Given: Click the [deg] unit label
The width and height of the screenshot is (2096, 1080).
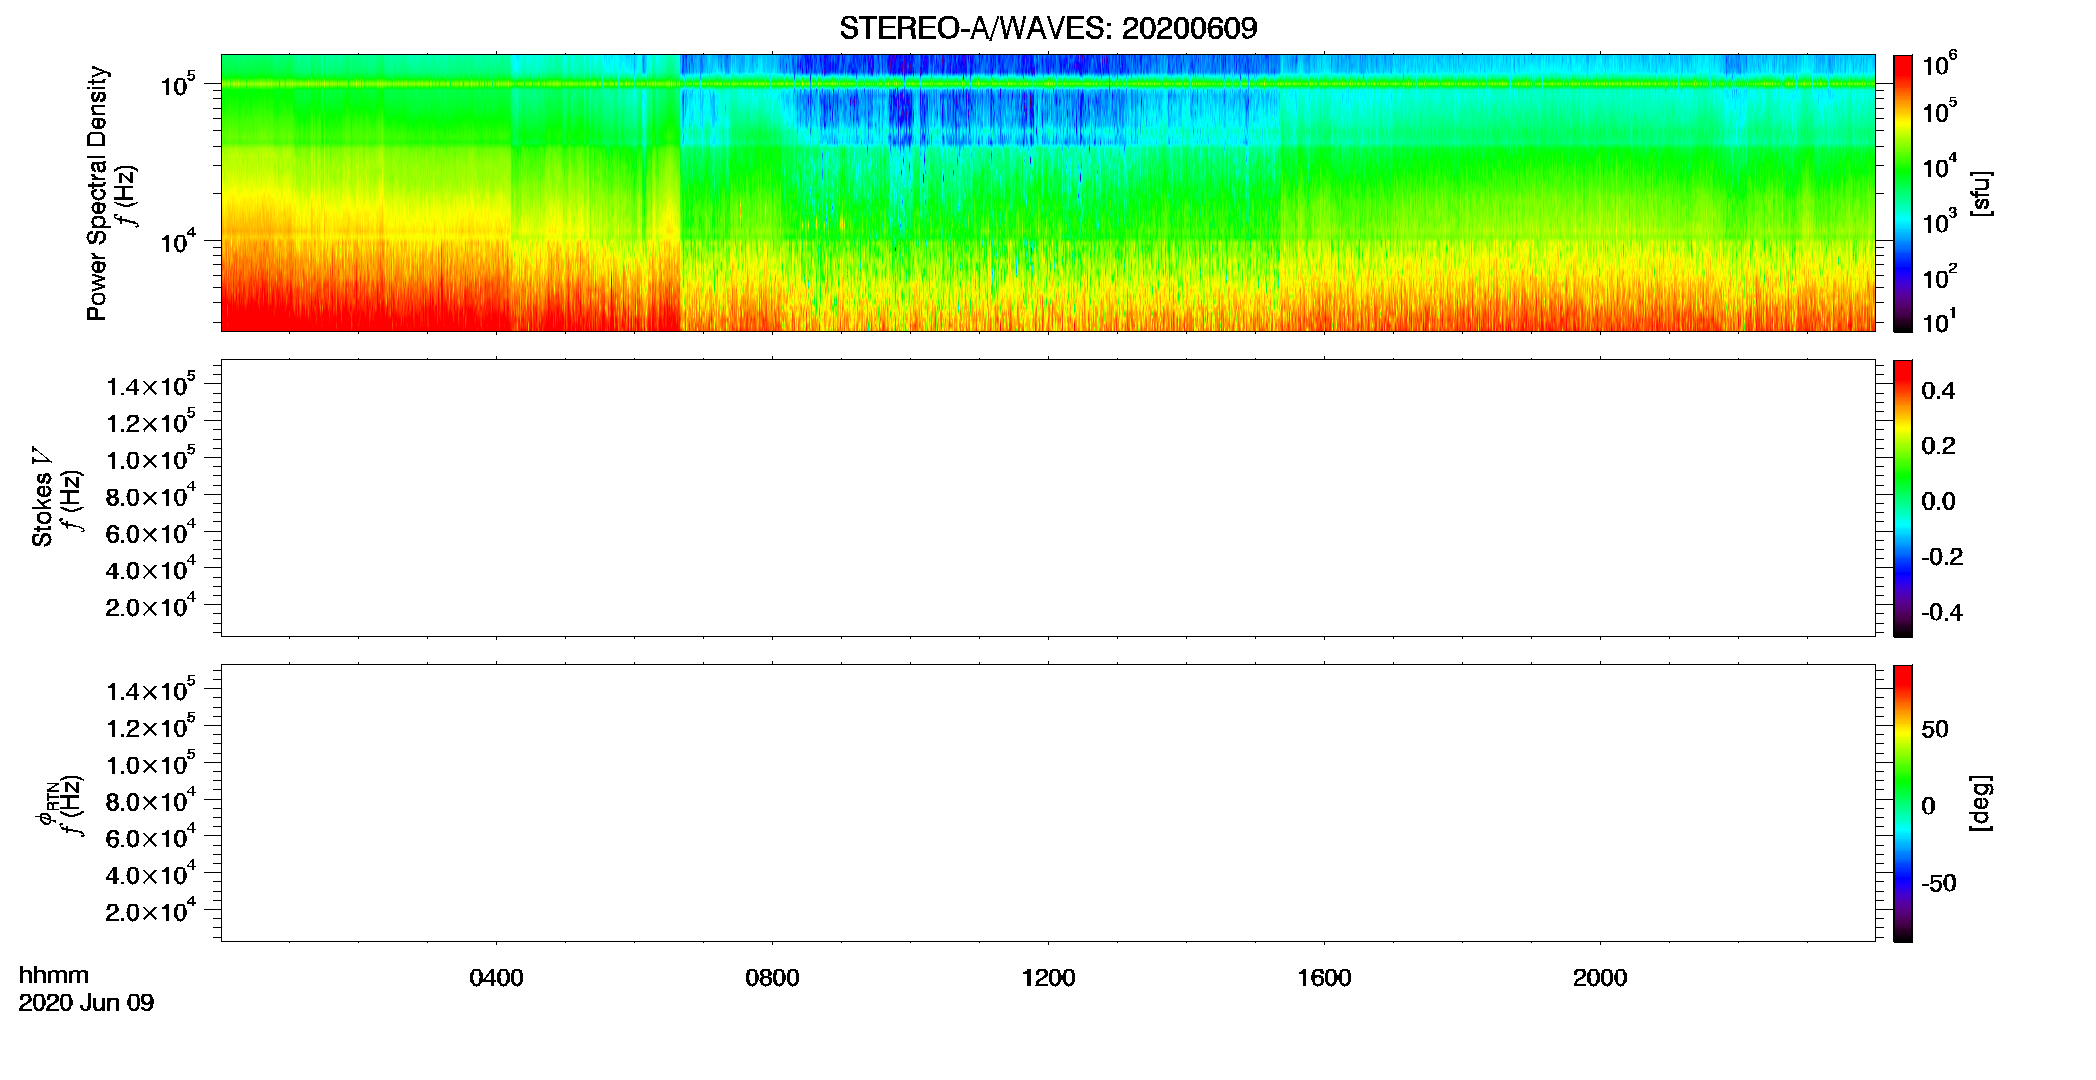Looking at the screenshot, I should [1980, 803].
